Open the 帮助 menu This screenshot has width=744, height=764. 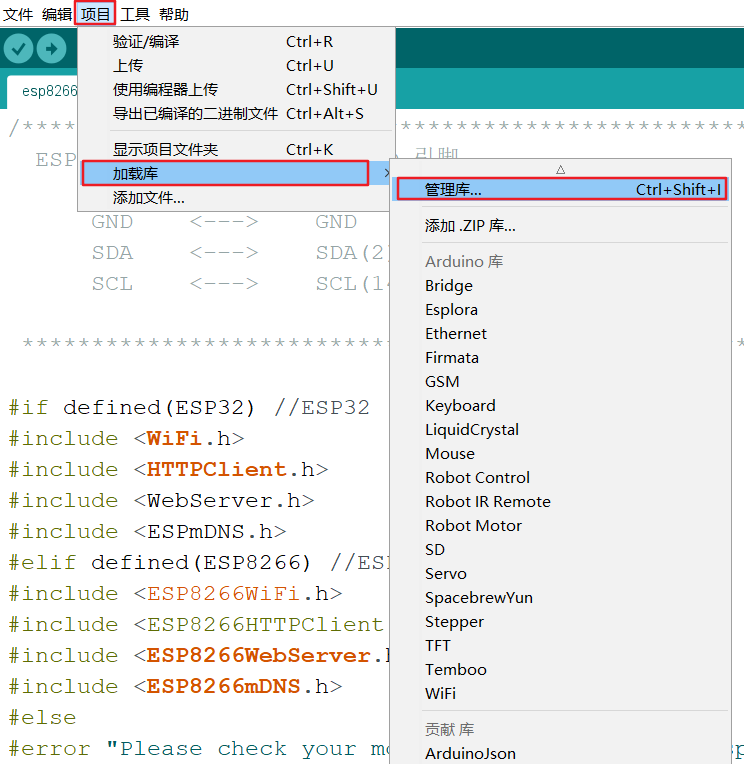click(173, 14)
